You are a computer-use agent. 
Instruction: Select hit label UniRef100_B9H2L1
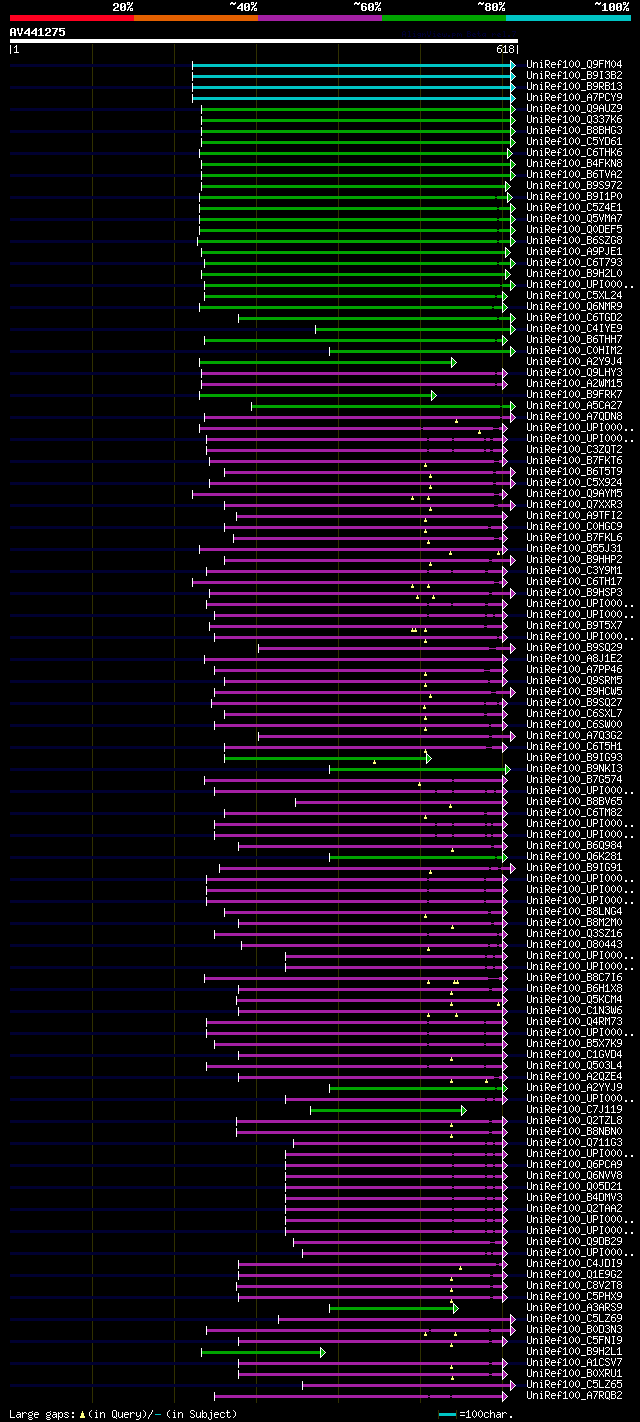pyautogui.click(x=574, y=1351)
